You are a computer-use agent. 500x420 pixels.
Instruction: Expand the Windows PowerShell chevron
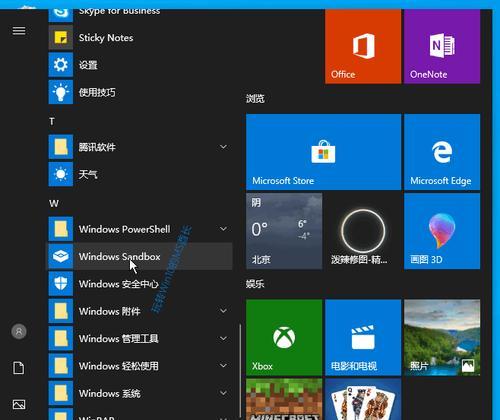(223, 229)
